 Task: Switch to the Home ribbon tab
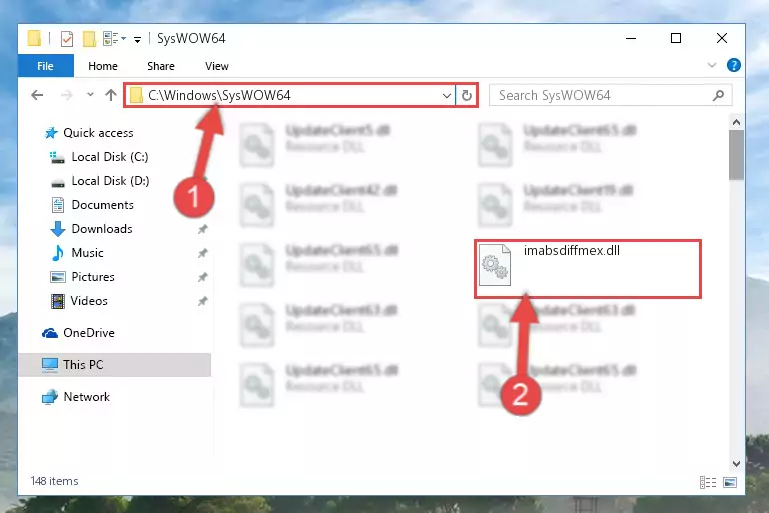(103, 66)
